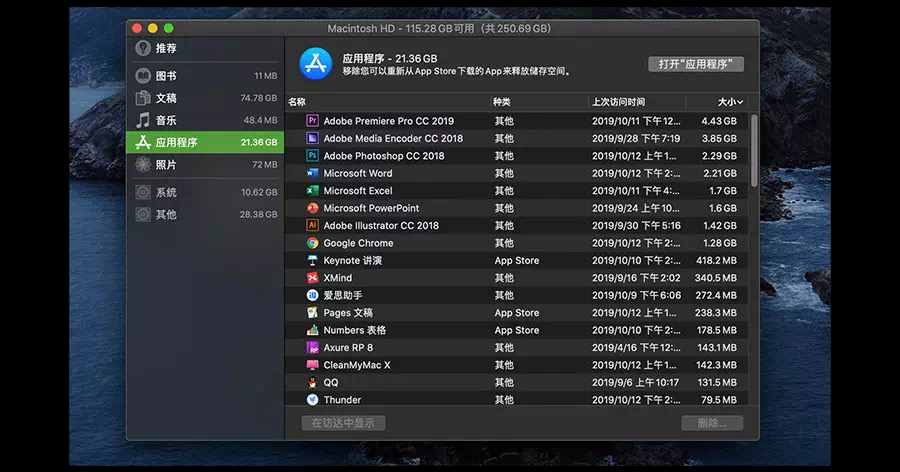Click the book icon beside 图书

pyautogui.click(x=143, y=75)
